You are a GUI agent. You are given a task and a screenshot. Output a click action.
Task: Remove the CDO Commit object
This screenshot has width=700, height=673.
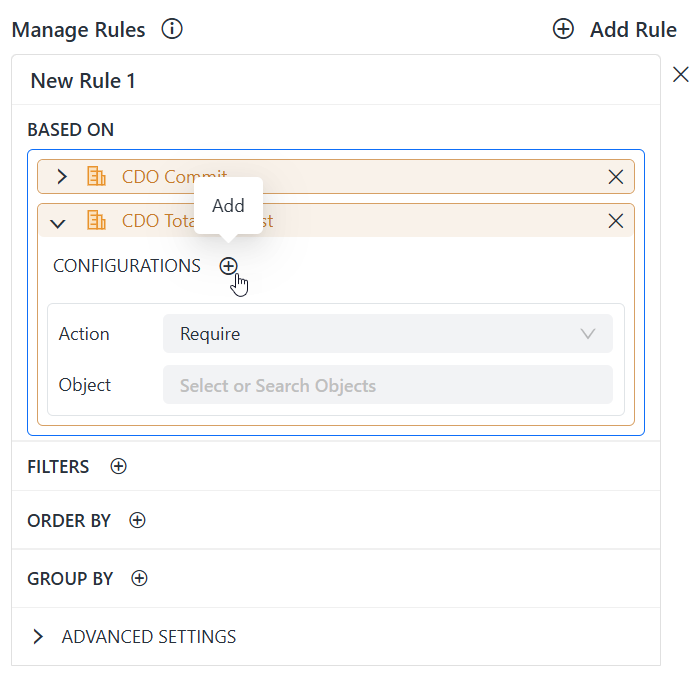(x=616, y=177)
